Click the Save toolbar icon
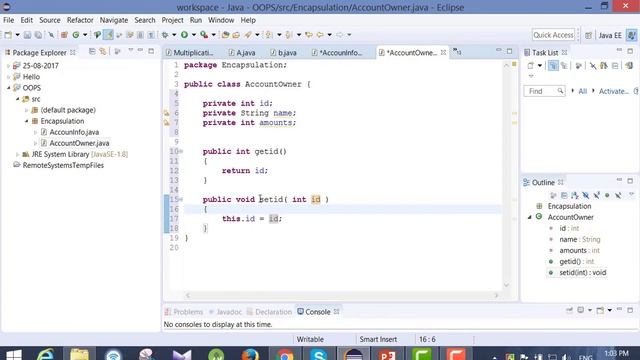Image resolution: width=640 pixels, height=360 pixels. tap(27, 35)
